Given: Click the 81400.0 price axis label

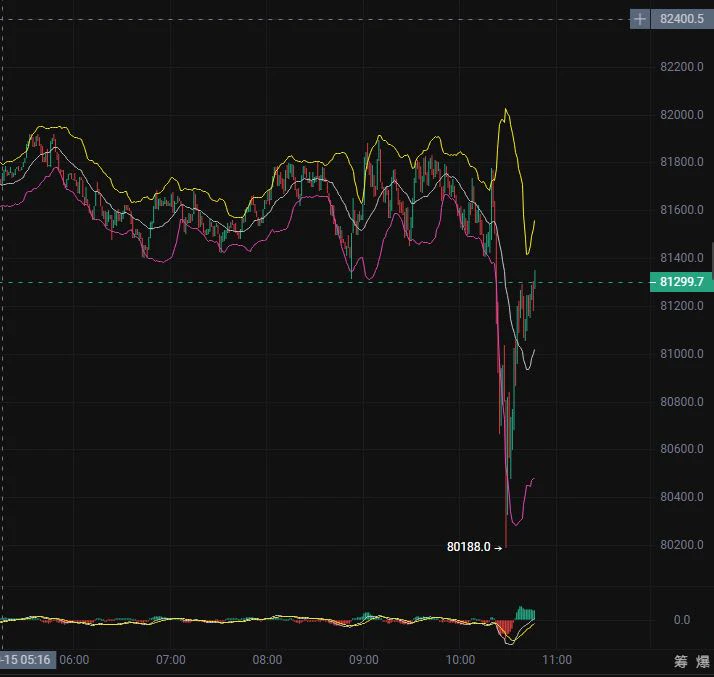Looking at the screenshot, I should (x=682, y=258).
